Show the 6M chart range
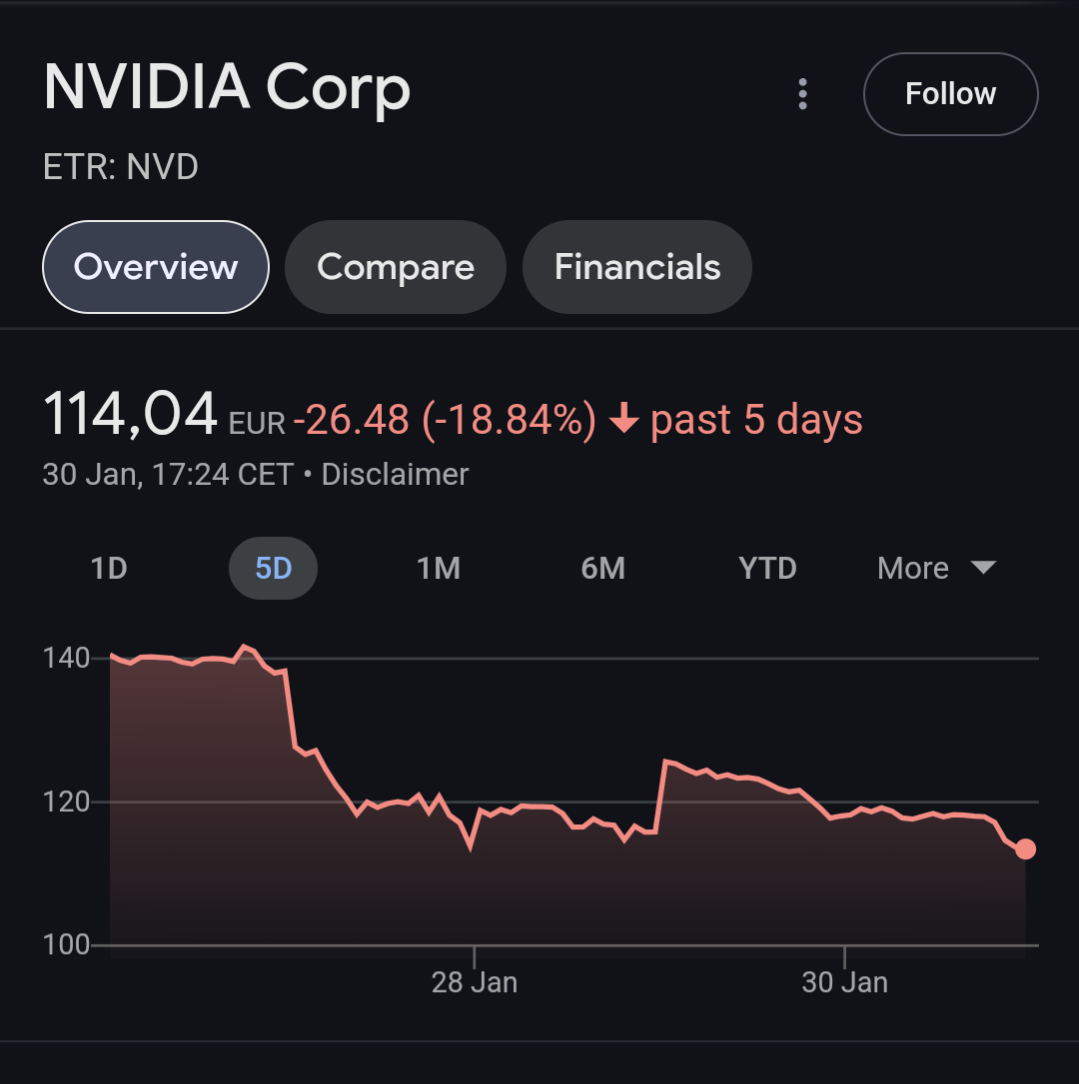Viewport: 1079px width, 1084px height. 603,568
